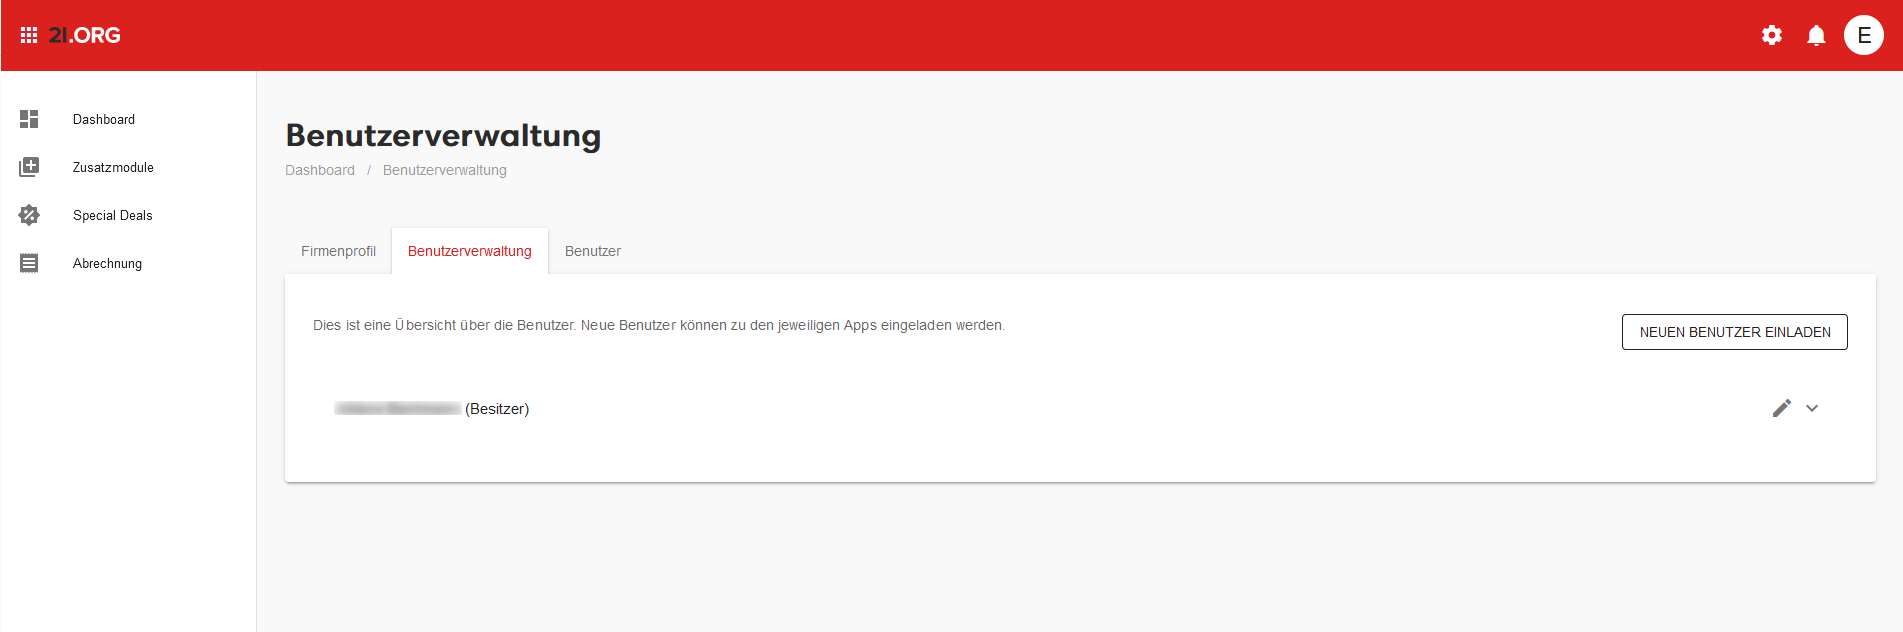1903x632 pixels.
Task: Click the Zusatzmodule sidebar icon
Action: pyautogui.click(x=29, y=167)
